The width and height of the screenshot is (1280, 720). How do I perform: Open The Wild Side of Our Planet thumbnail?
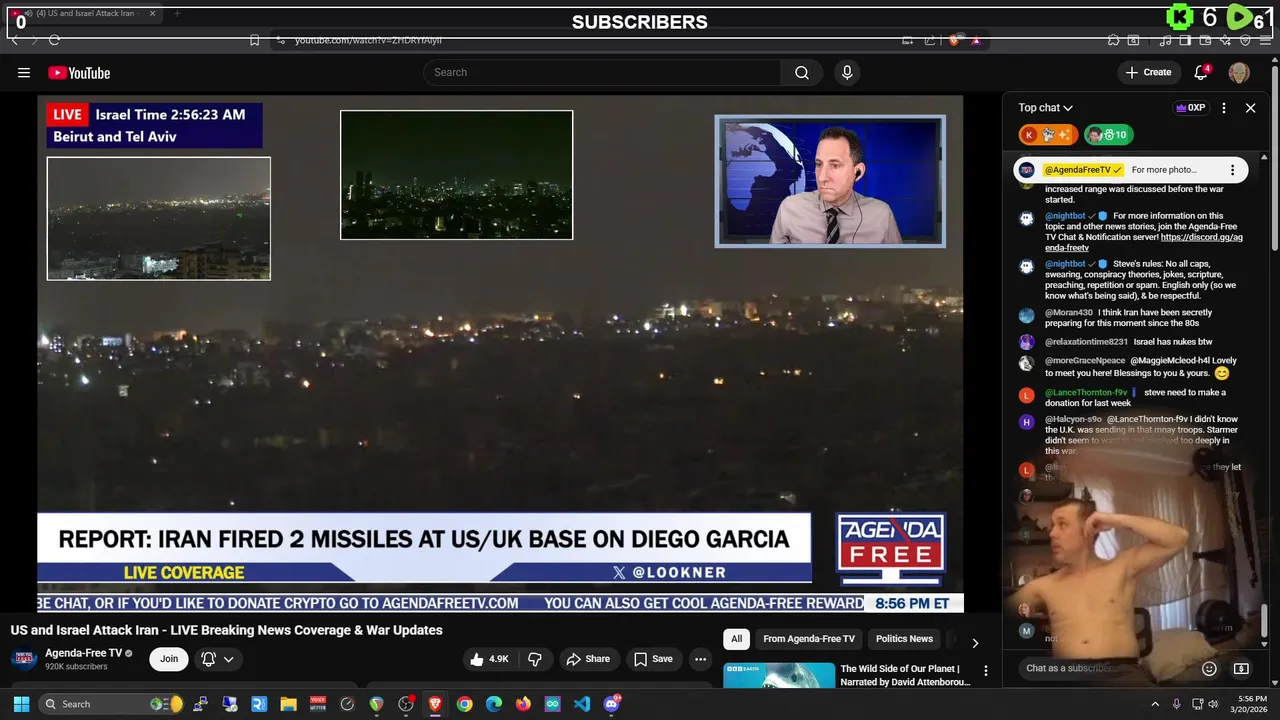tap(779, 676)
